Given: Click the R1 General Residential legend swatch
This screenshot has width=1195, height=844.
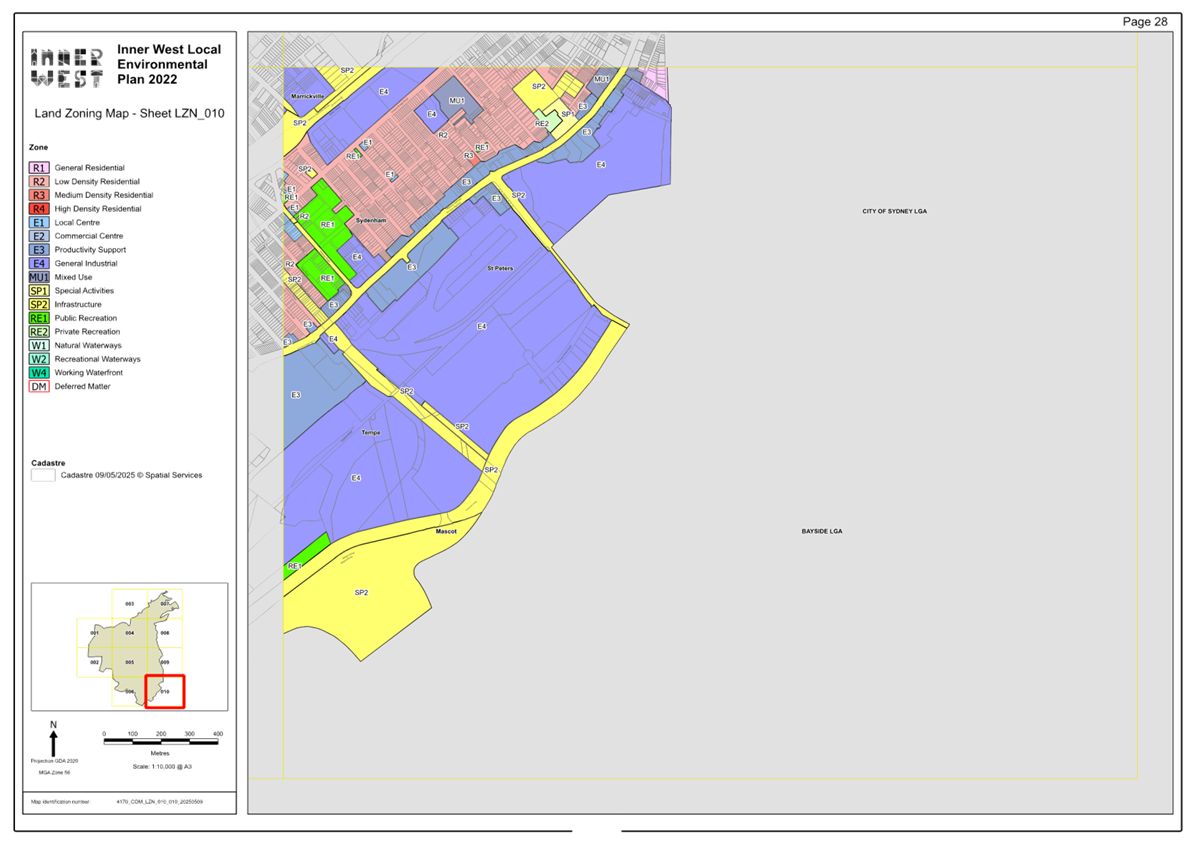Looking at the screenshot, I should tap(39, 168).
